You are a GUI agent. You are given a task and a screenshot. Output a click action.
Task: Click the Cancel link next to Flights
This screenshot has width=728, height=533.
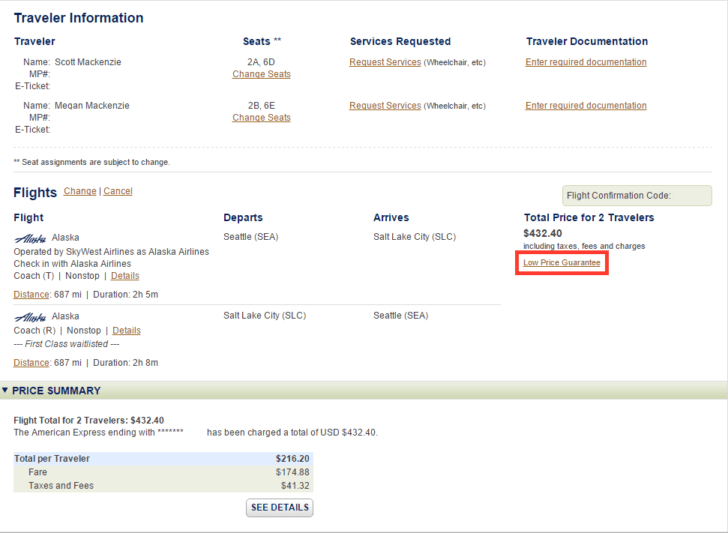point(118,191)
